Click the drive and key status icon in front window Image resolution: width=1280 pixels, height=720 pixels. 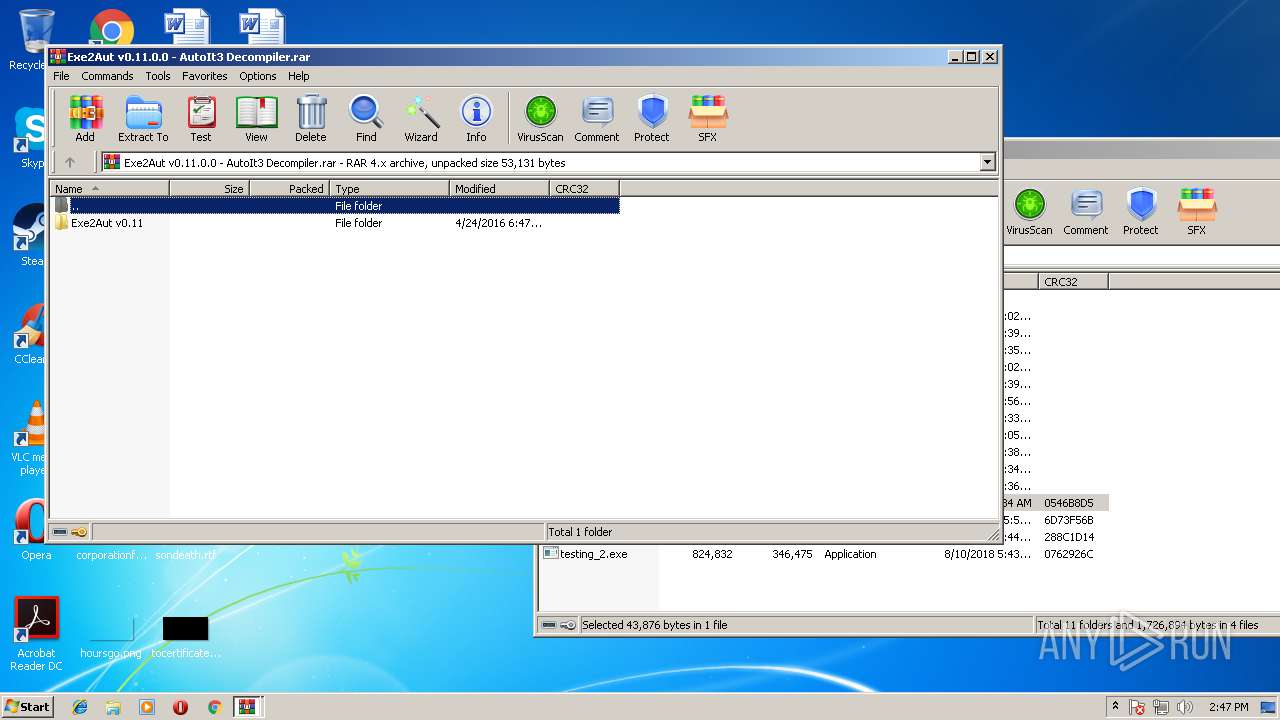69,532
